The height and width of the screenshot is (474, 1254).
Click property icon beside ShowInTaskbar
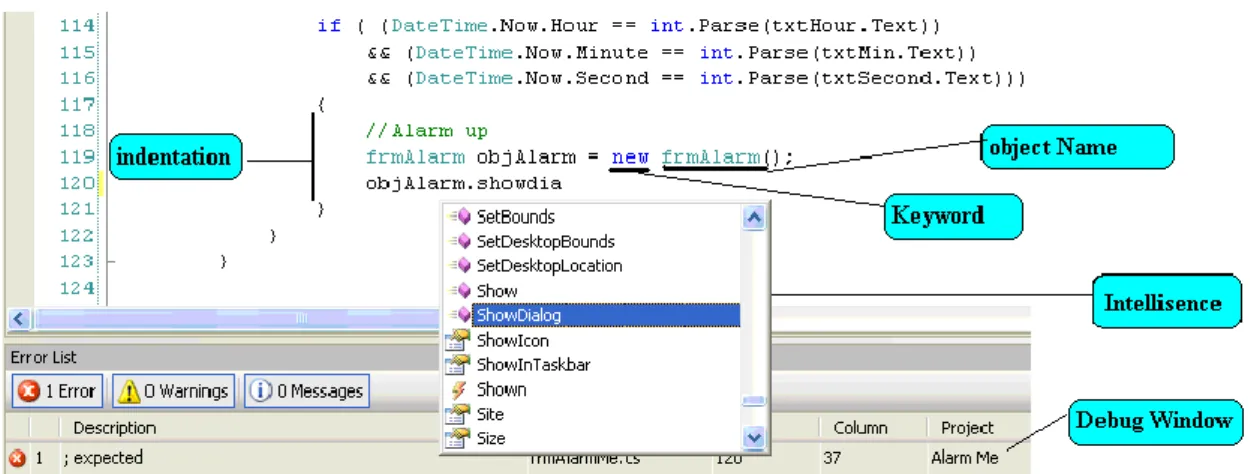click(x=459, y=364)
